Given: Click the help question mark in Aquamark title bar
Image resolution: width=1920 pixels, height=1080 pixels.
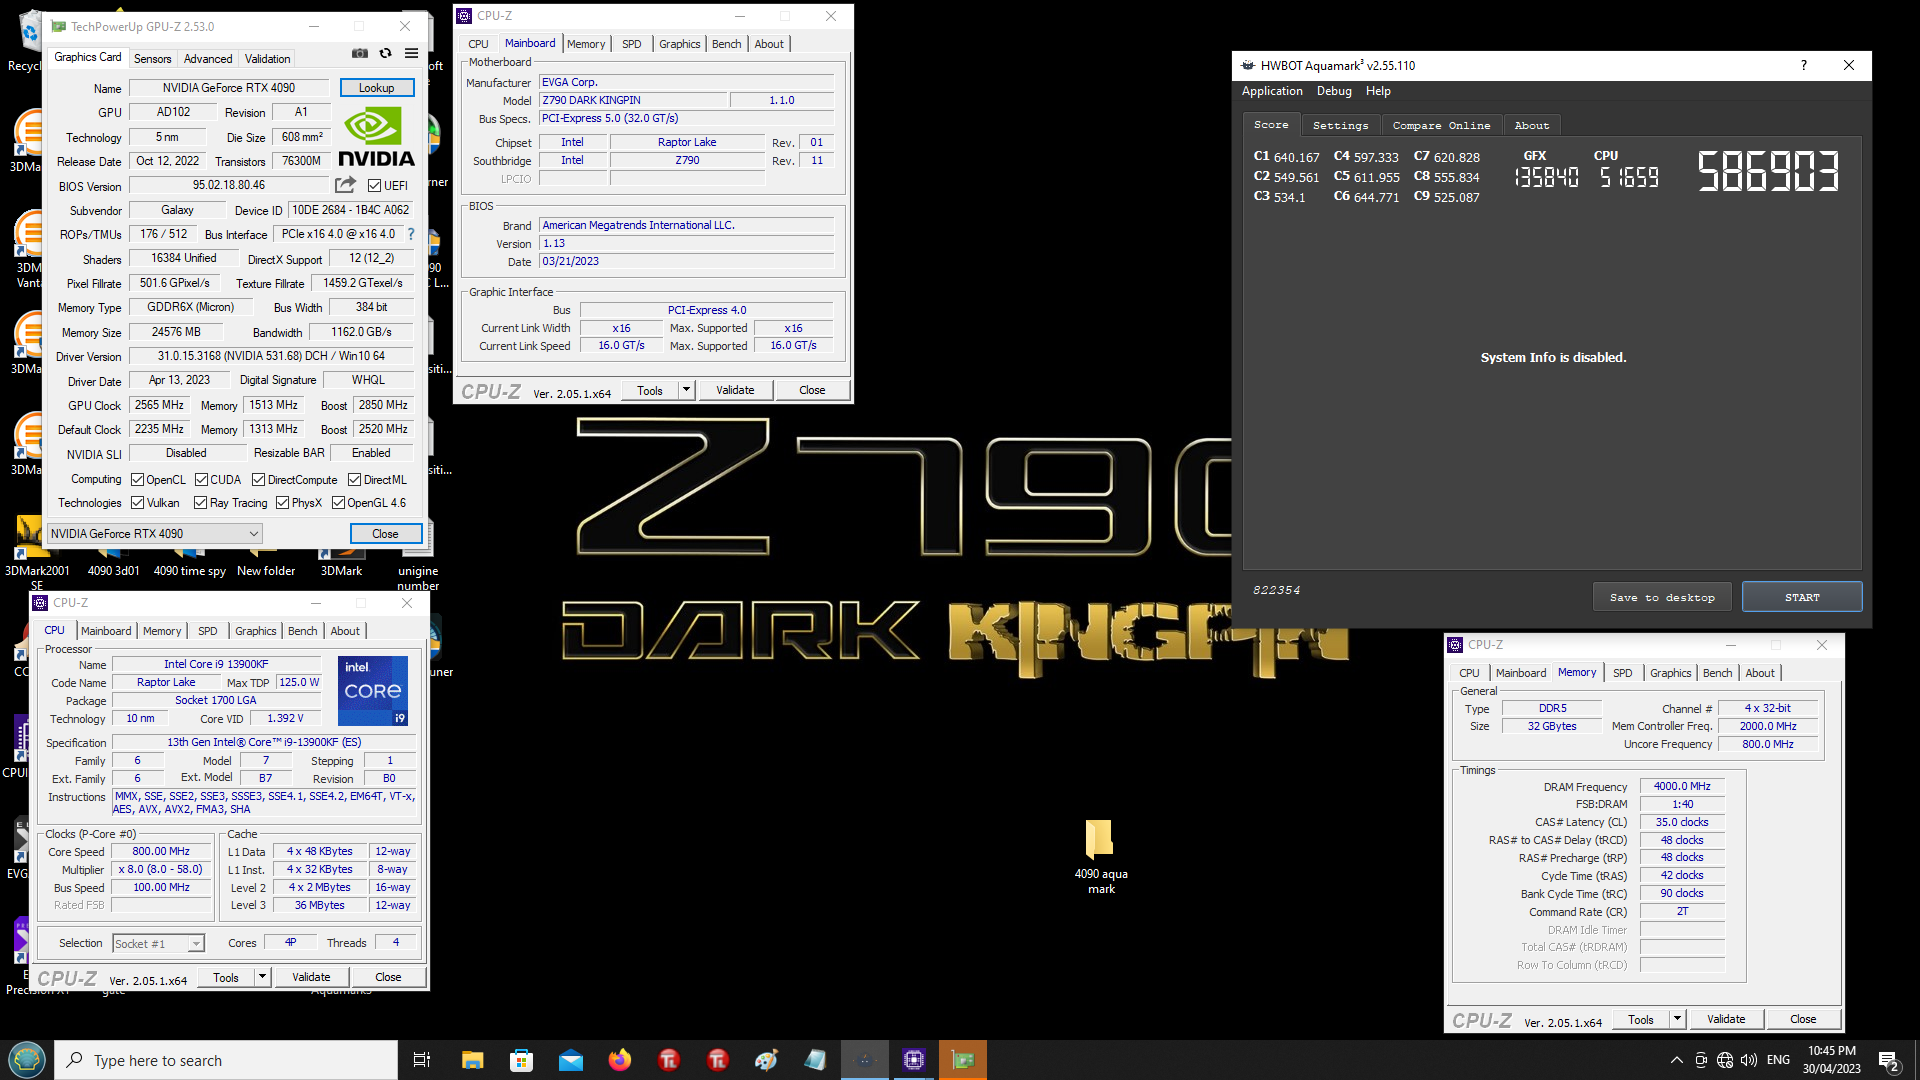Looking at the screenshot, I should pyautogui.click(x=1803, y=65).
